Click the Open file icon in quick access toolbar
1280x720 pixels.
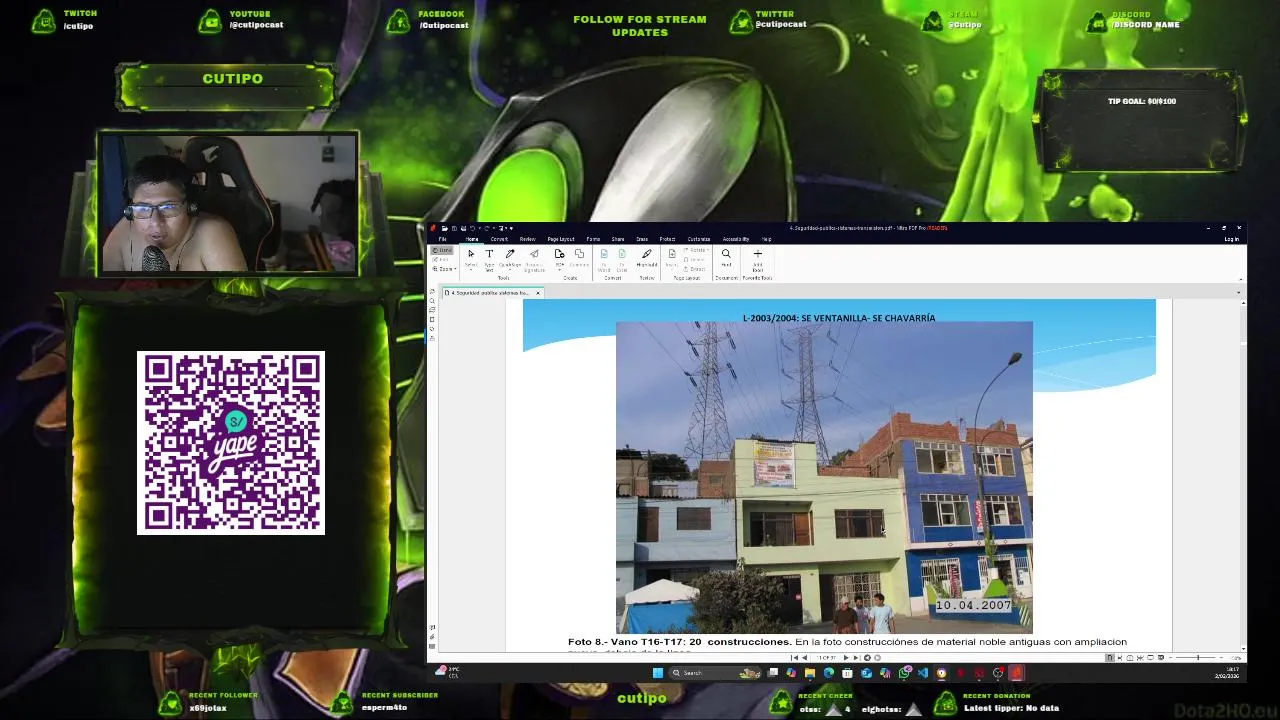tap(445, 228)
